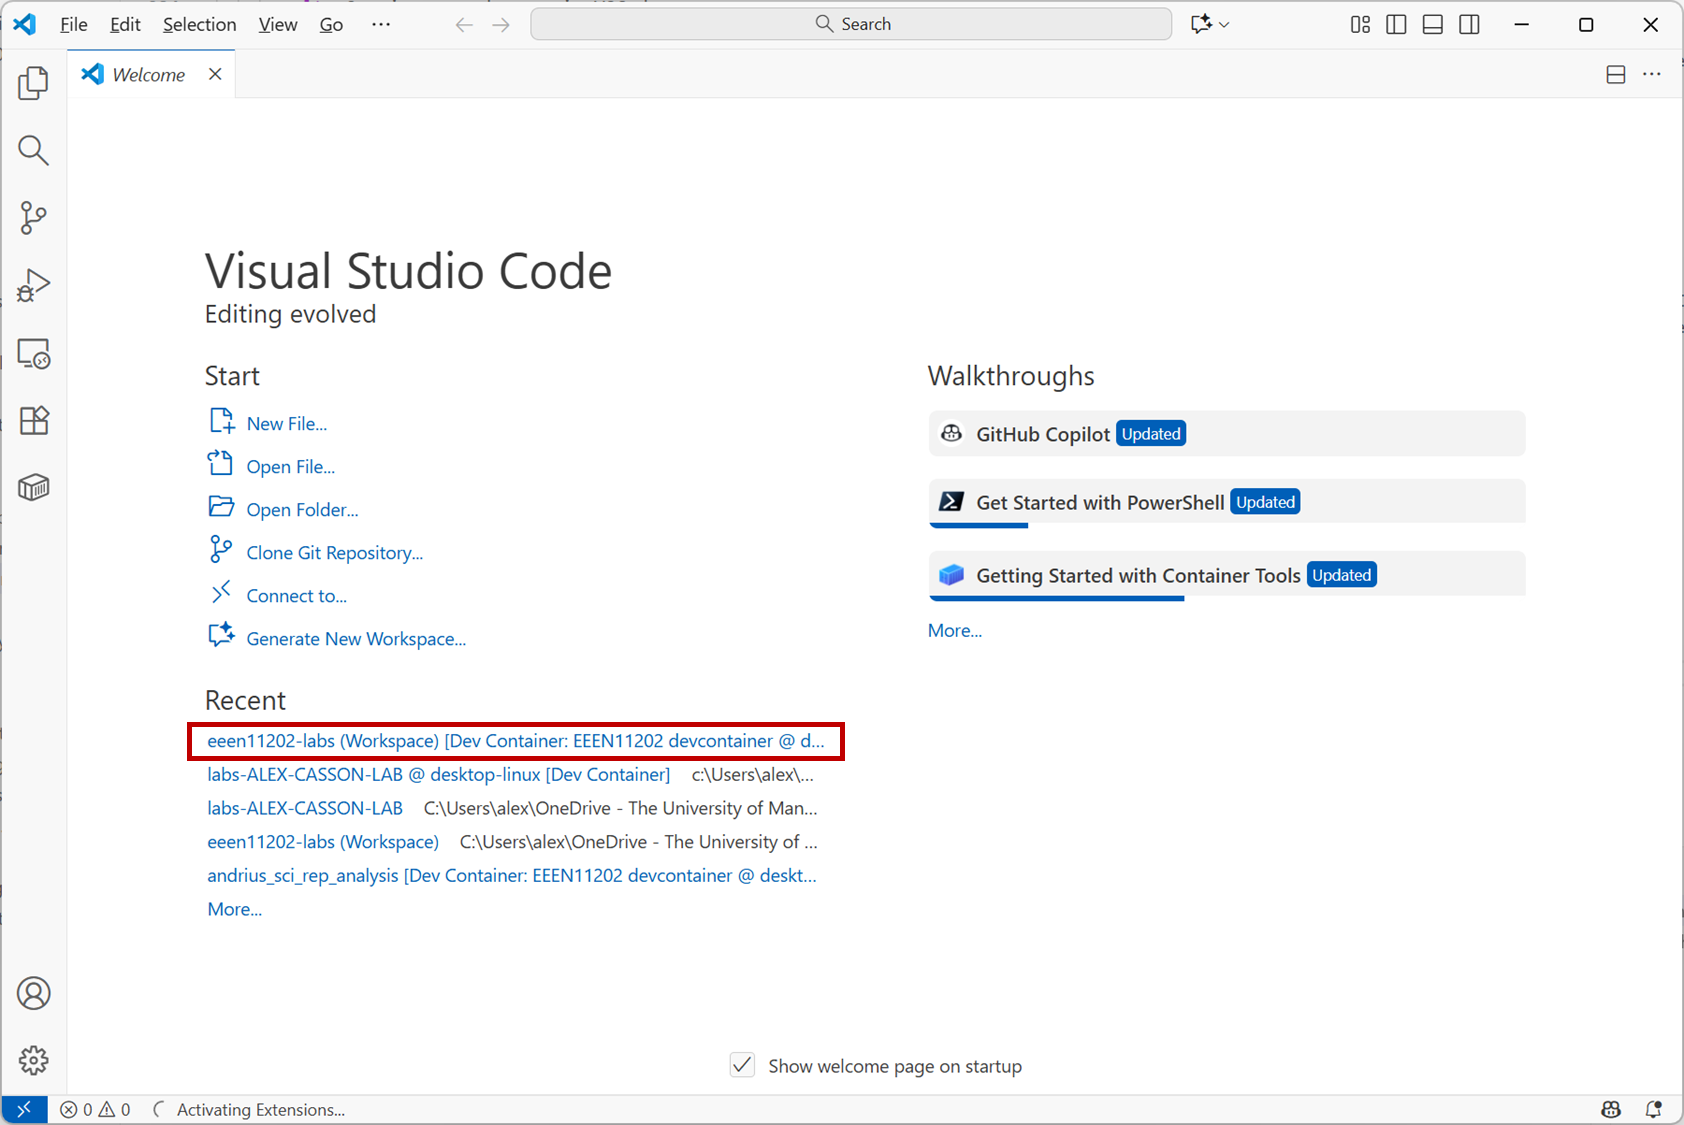Select the Welcome tab
This screenshot has height=1125, width=1684.
[148, 75]
